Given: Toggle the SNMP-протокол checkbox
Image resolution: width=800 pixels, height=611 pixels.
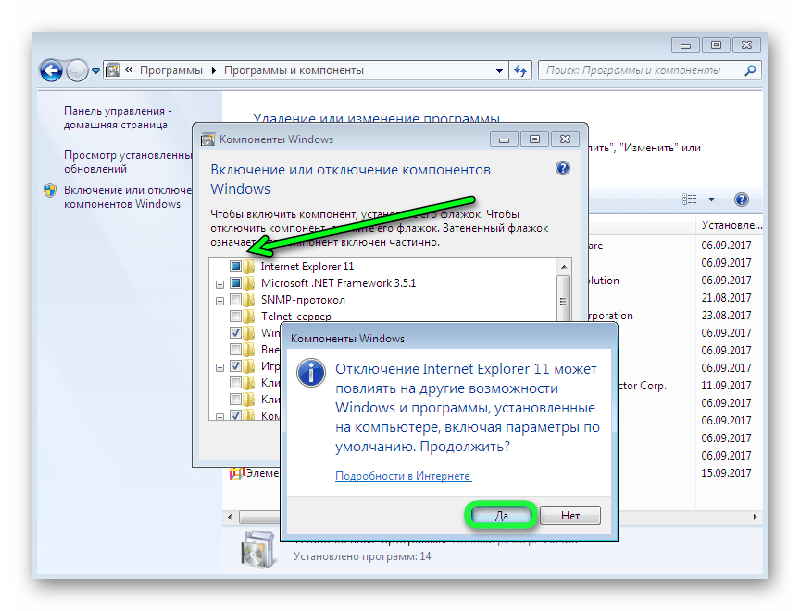Looking at the screenshot, I should [236, 299].
